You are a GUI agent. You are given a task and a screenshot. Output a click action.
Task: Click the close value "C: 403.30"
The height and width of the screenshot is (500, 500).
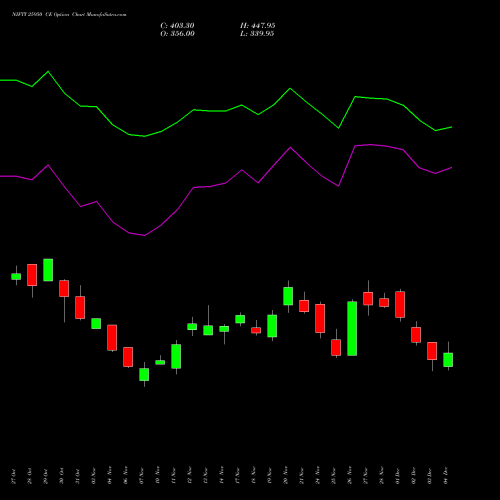point(177,26)
